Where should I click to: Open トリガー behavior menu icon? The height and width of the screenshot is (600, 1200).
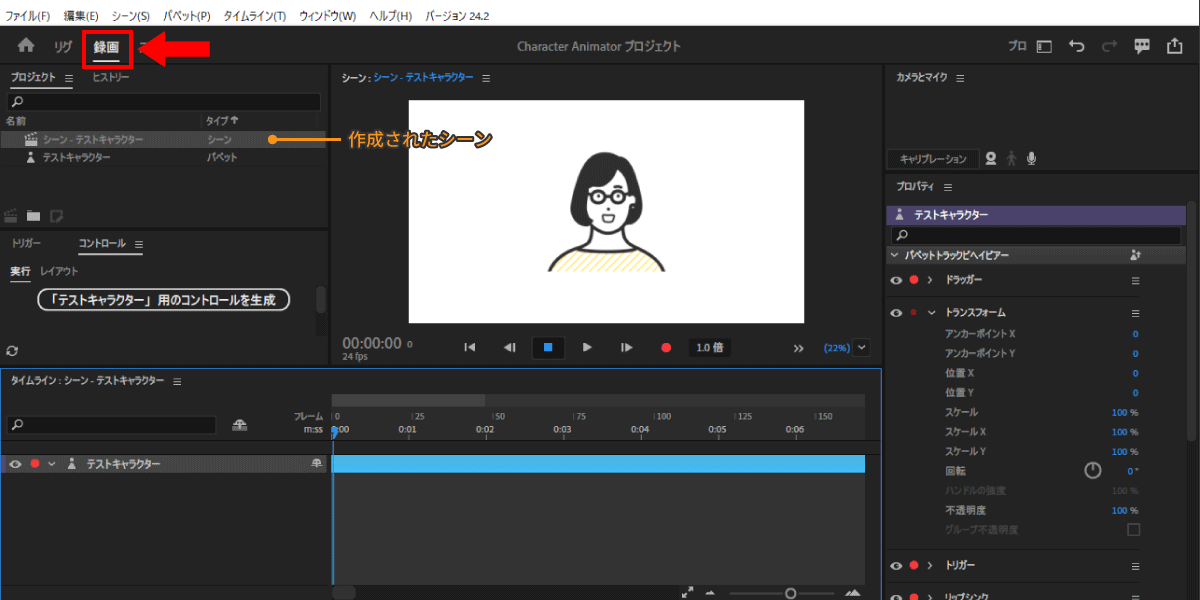click(1135, 566)
